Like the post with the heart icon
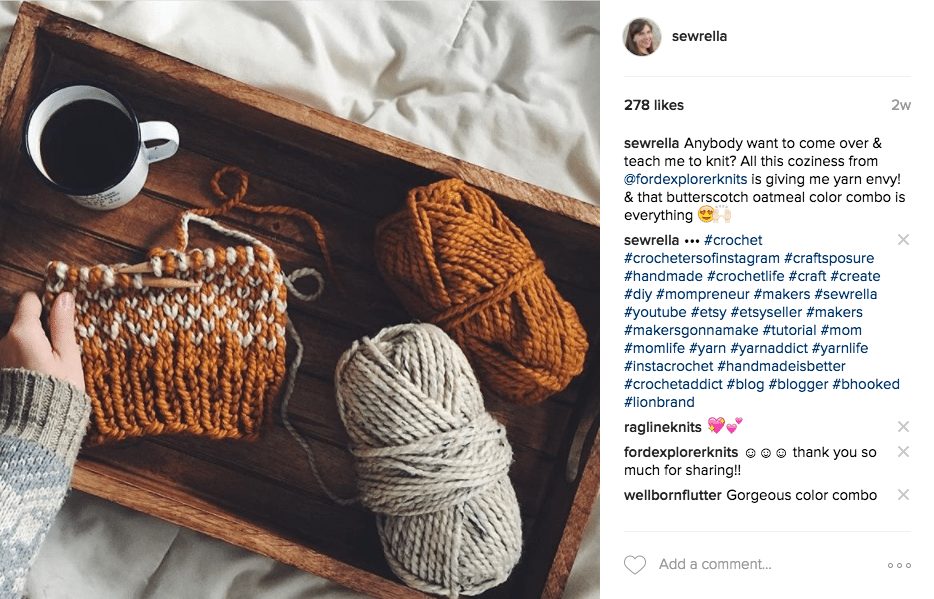Screen dimensions: 934x599 point(634,564)
